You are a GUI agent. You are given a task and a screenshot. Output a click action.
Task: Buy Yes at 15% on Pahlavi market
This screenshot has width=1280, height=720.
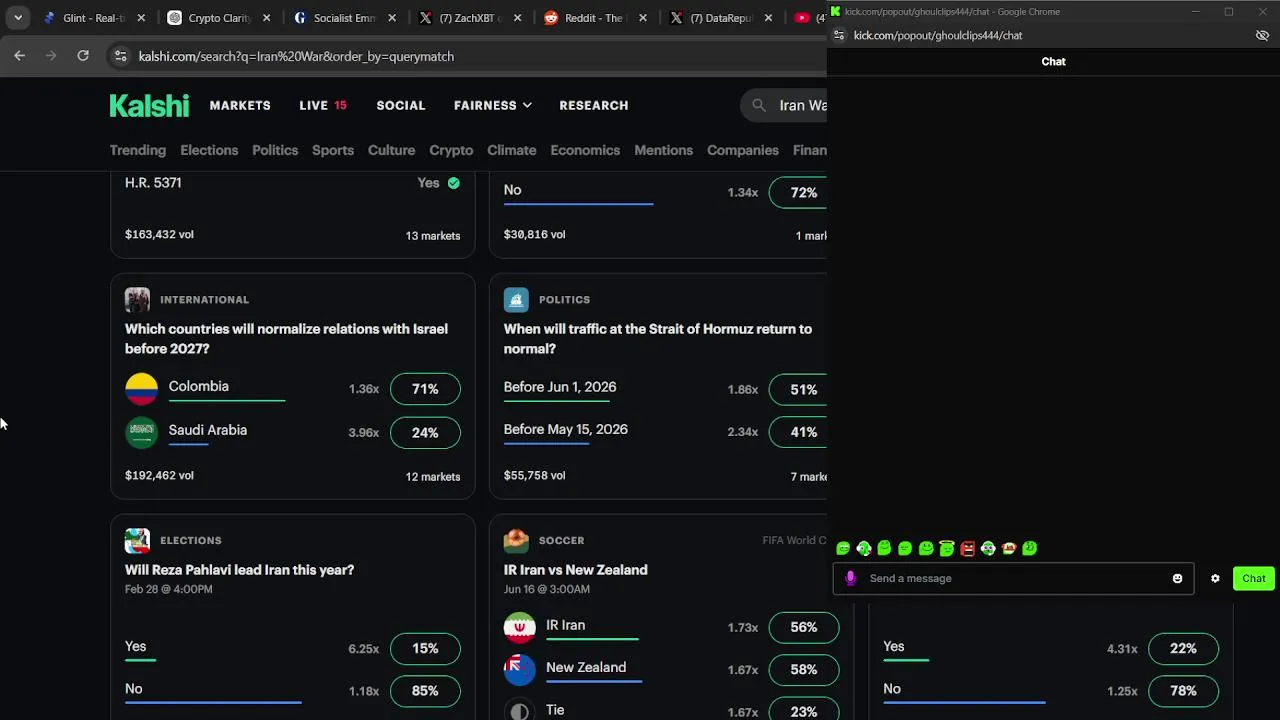[425, 648]
